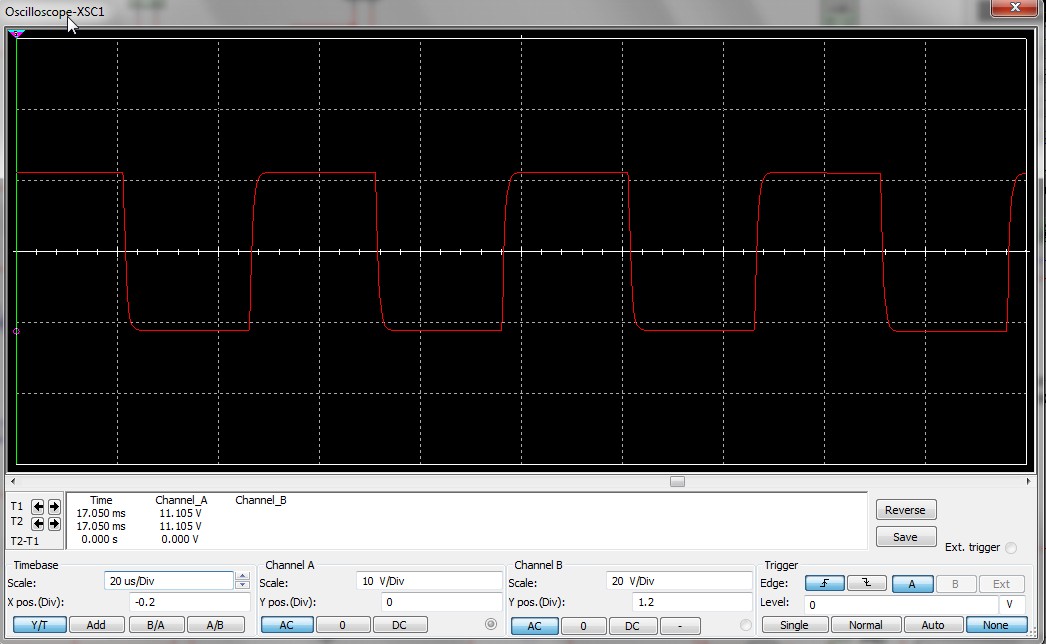Click the Channel B Scale field
The width and height of the screenshot is (1046, 644).
(x=679, y=581)
